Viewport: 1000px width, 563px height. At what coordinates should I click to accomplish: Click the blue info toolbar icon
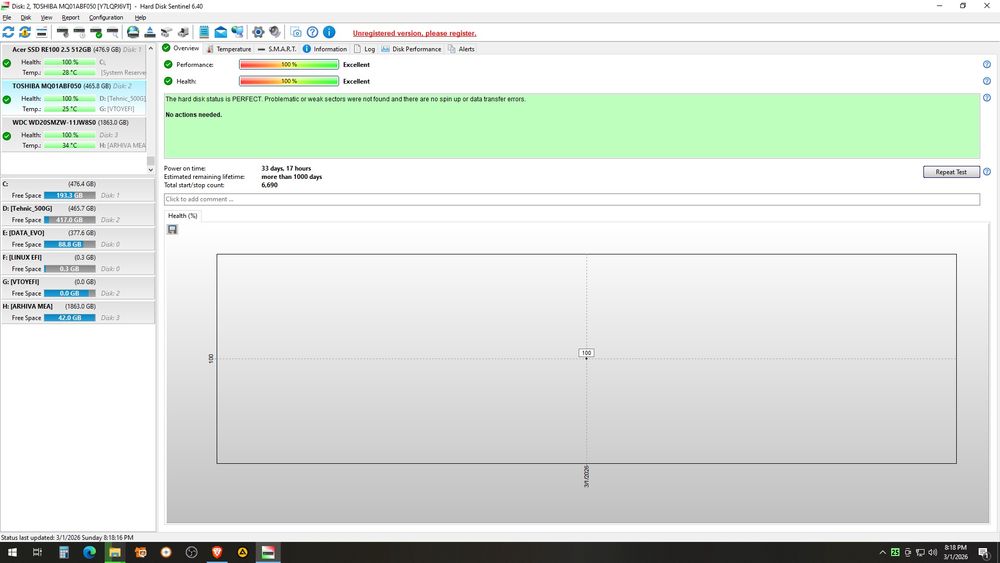click(329, 32)
